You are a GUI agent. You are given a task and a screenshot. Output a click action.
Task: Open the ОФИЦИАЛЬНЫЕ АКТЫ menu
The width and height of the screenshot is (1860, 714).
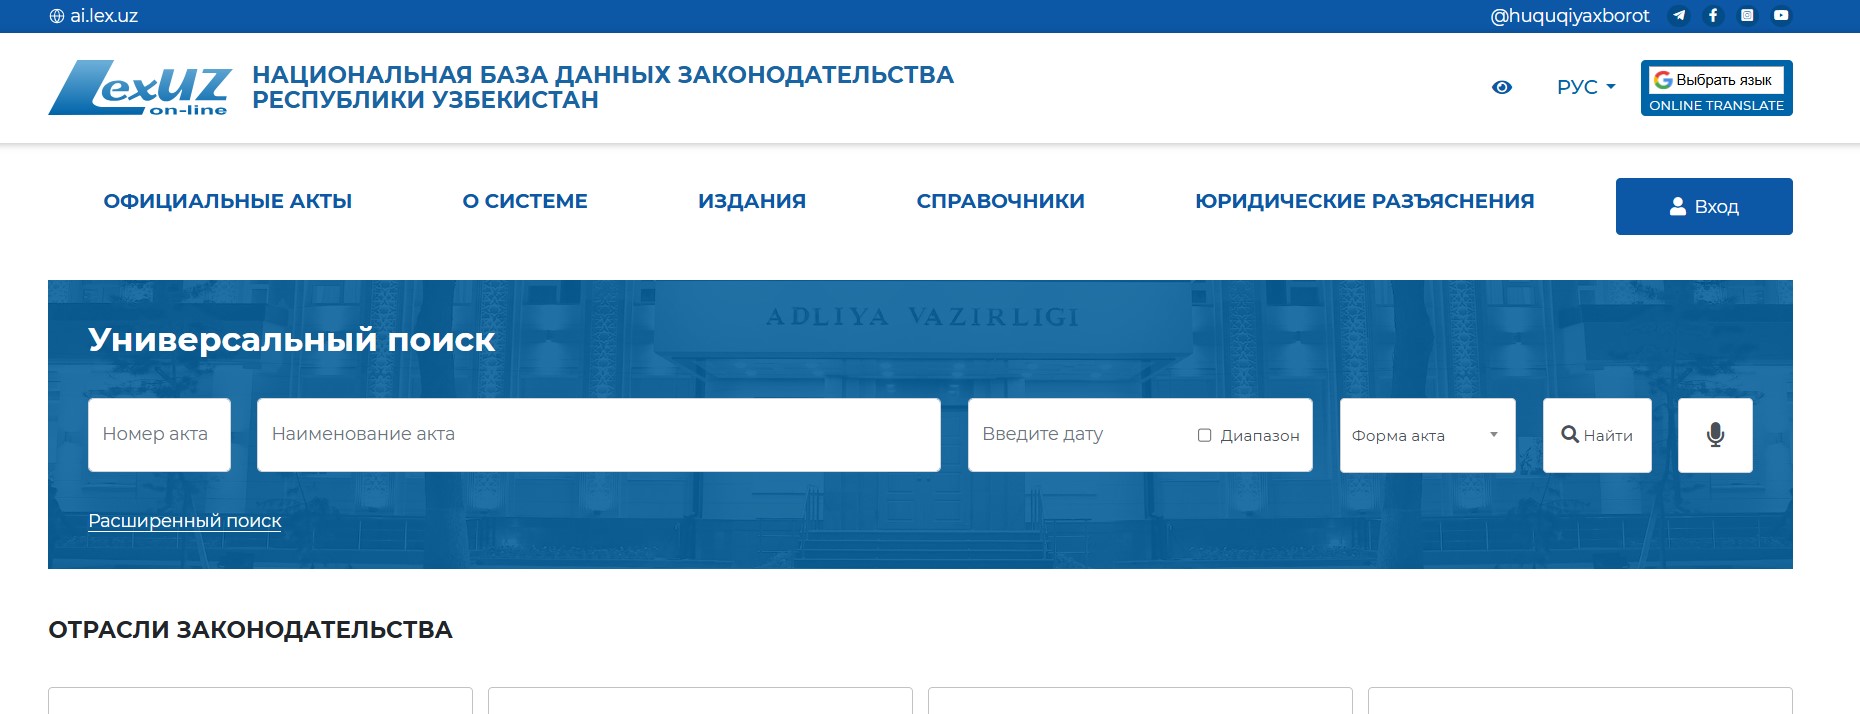point(228,201)
